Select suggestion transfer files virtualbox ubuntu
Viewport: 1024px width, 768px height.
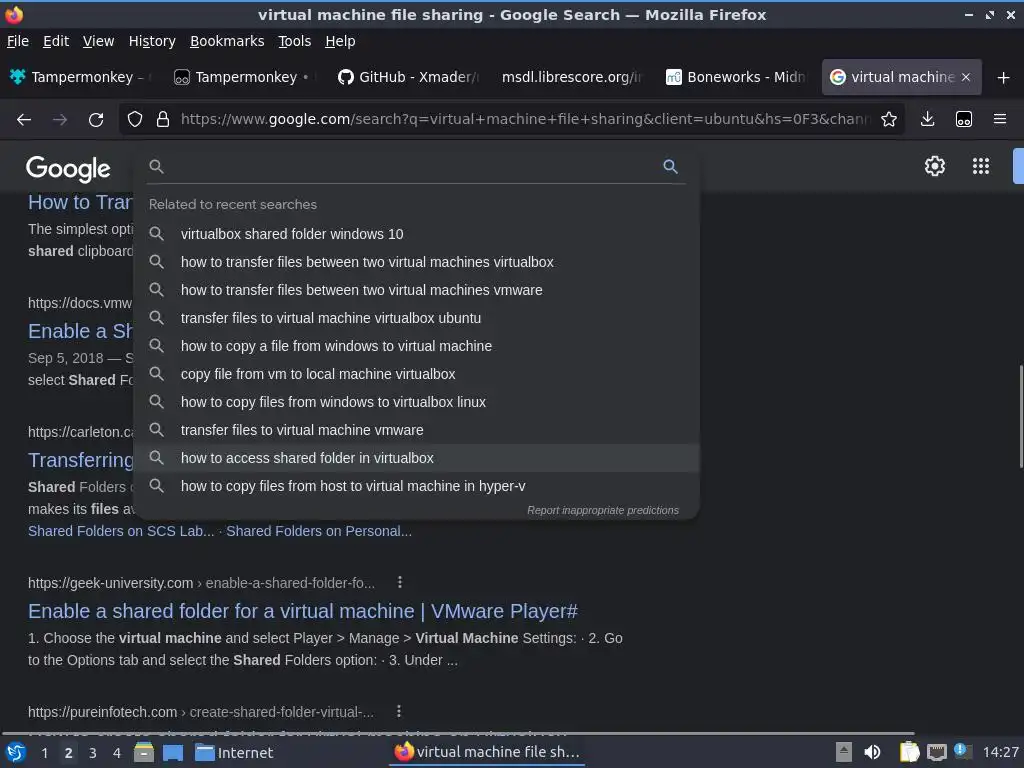click(x=416, y=318)
